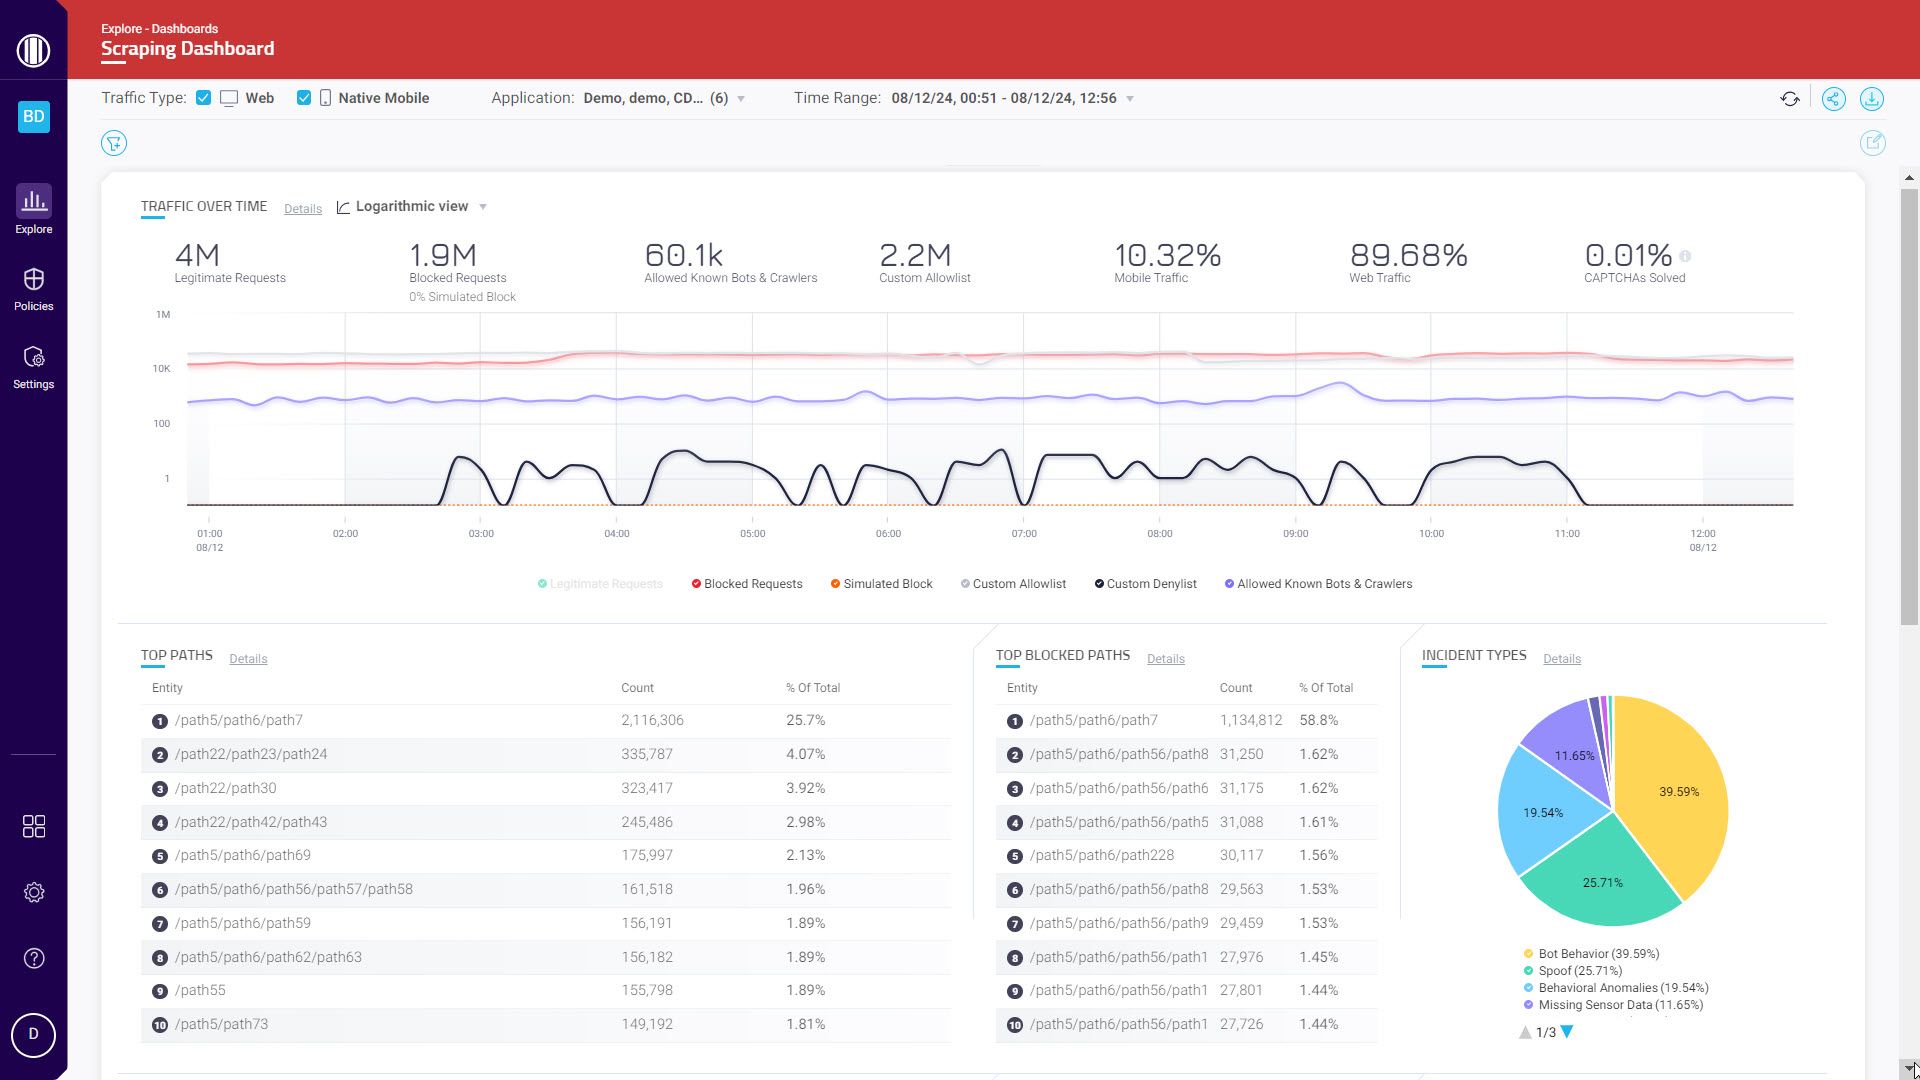This screenshot has width=1920, height=1080.
Task: Open the add filter funnel icon
Action: coord(114,143)
